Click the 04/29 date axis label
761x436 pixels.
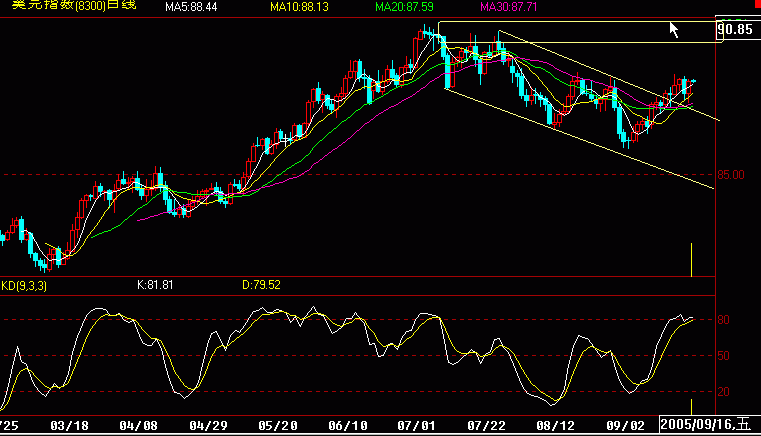pos(208,426)
